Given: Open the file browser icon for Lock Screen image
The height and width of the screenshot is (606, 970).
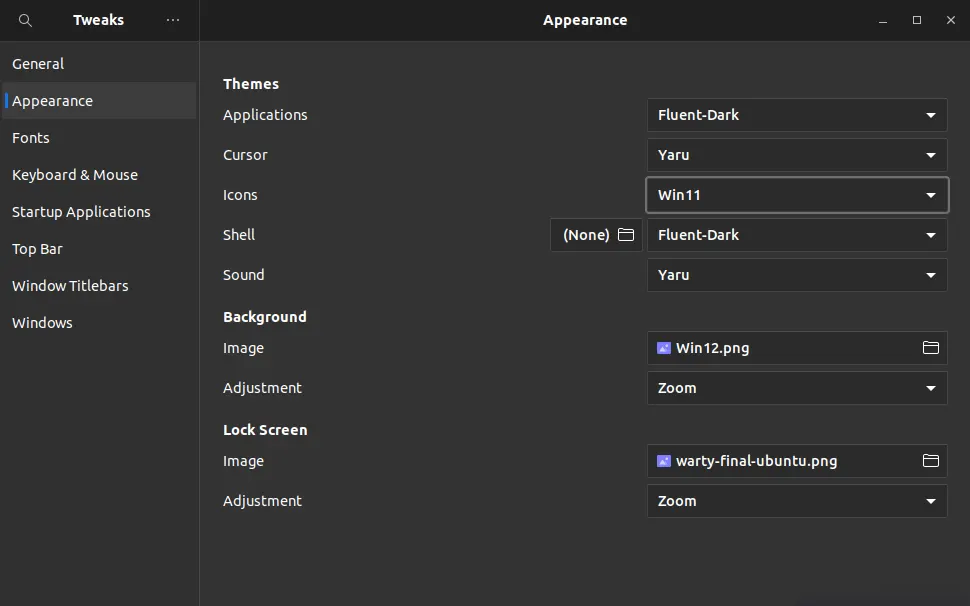Looking at the screenshot, I should point(930,461).
